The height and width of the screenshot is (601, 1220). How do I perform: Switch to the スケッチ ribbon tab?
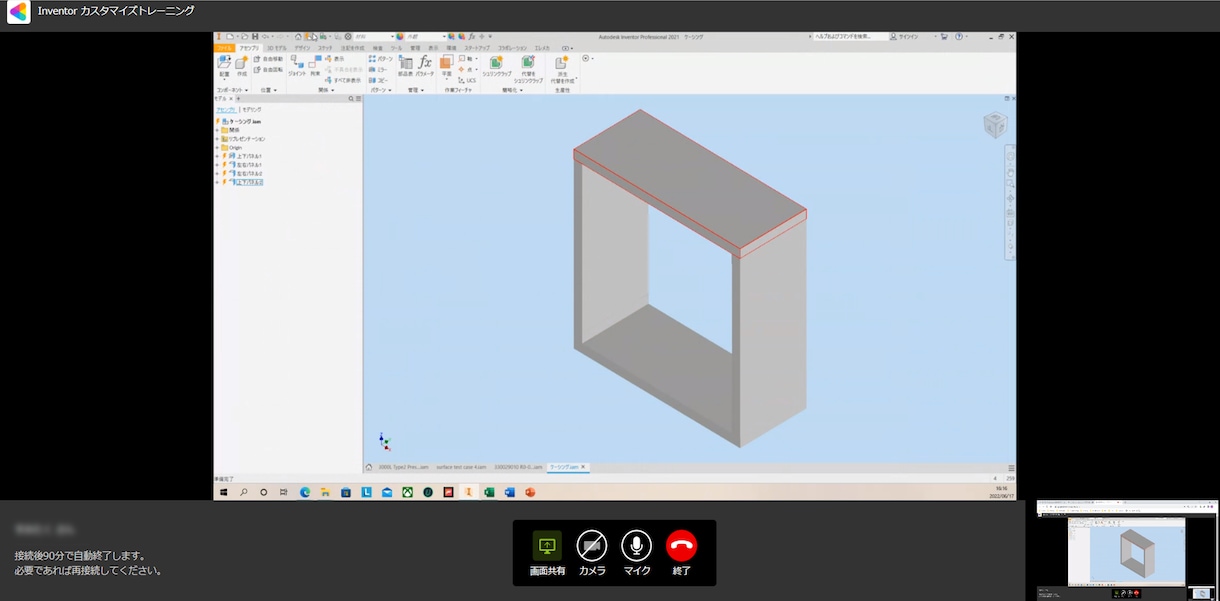tap(325, 47)
